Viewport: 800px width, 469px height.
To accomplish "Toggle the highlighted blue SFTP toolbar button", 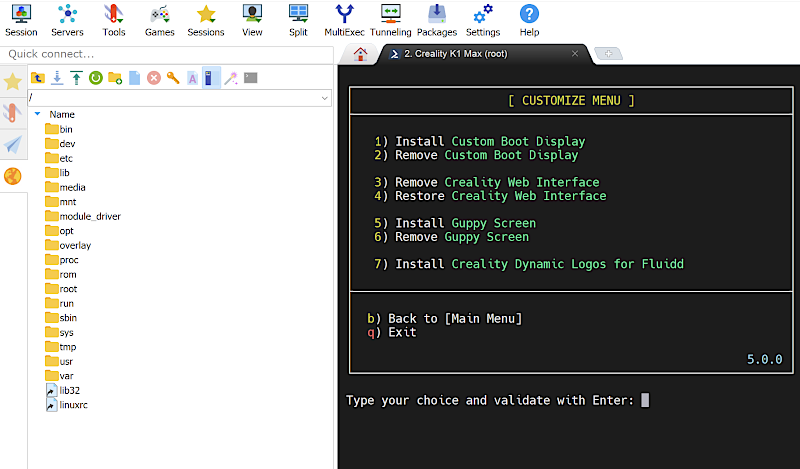I will pos(211,78).
